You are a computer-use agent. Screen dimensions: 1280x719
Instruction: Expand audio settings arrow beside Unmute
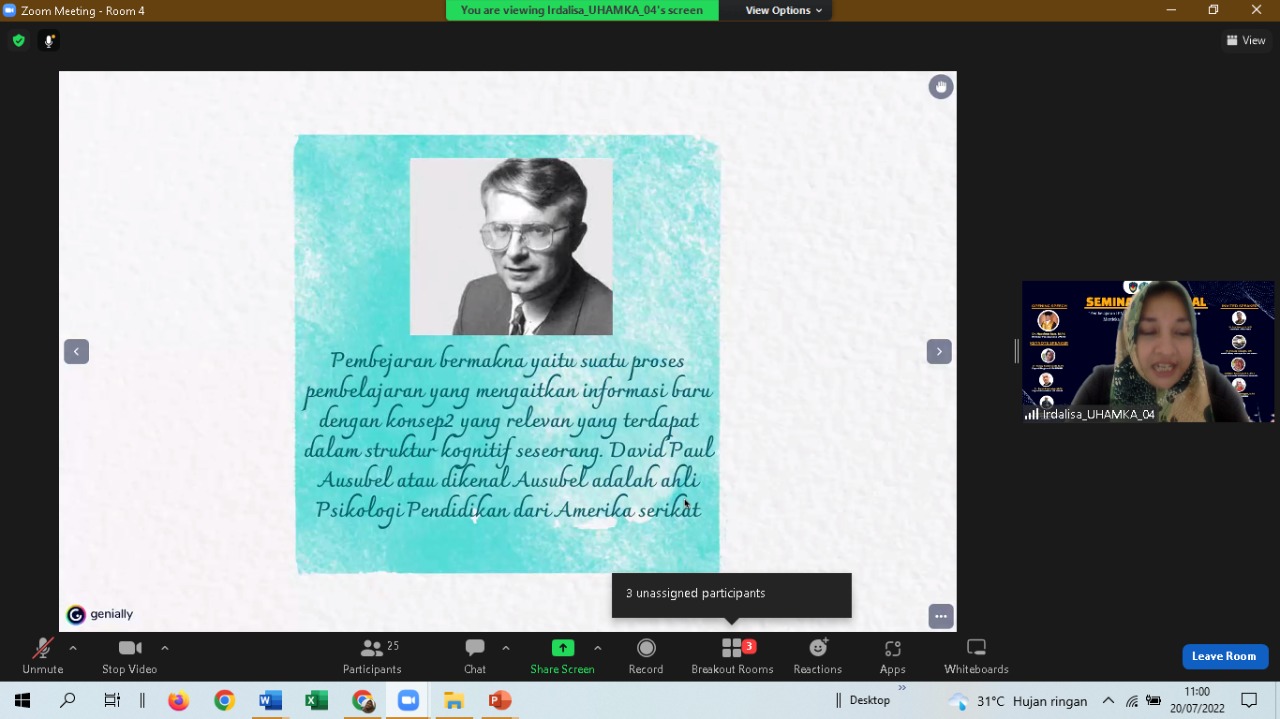point(73,648)
